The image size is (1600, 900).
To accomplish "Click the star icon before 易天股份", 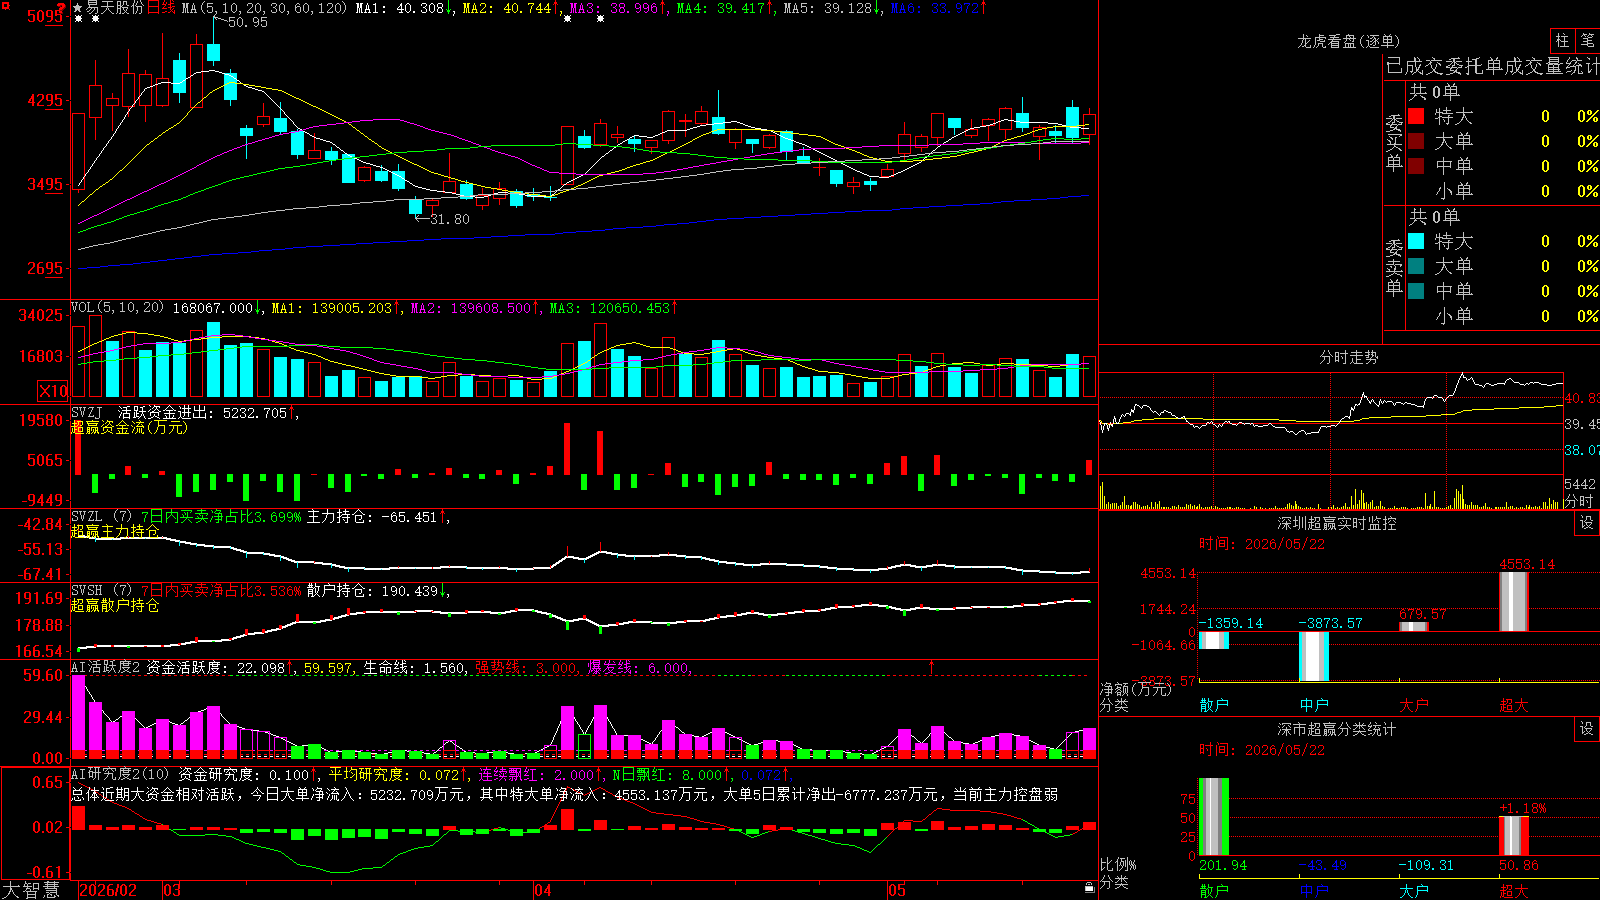I will [x=78, y=8].
